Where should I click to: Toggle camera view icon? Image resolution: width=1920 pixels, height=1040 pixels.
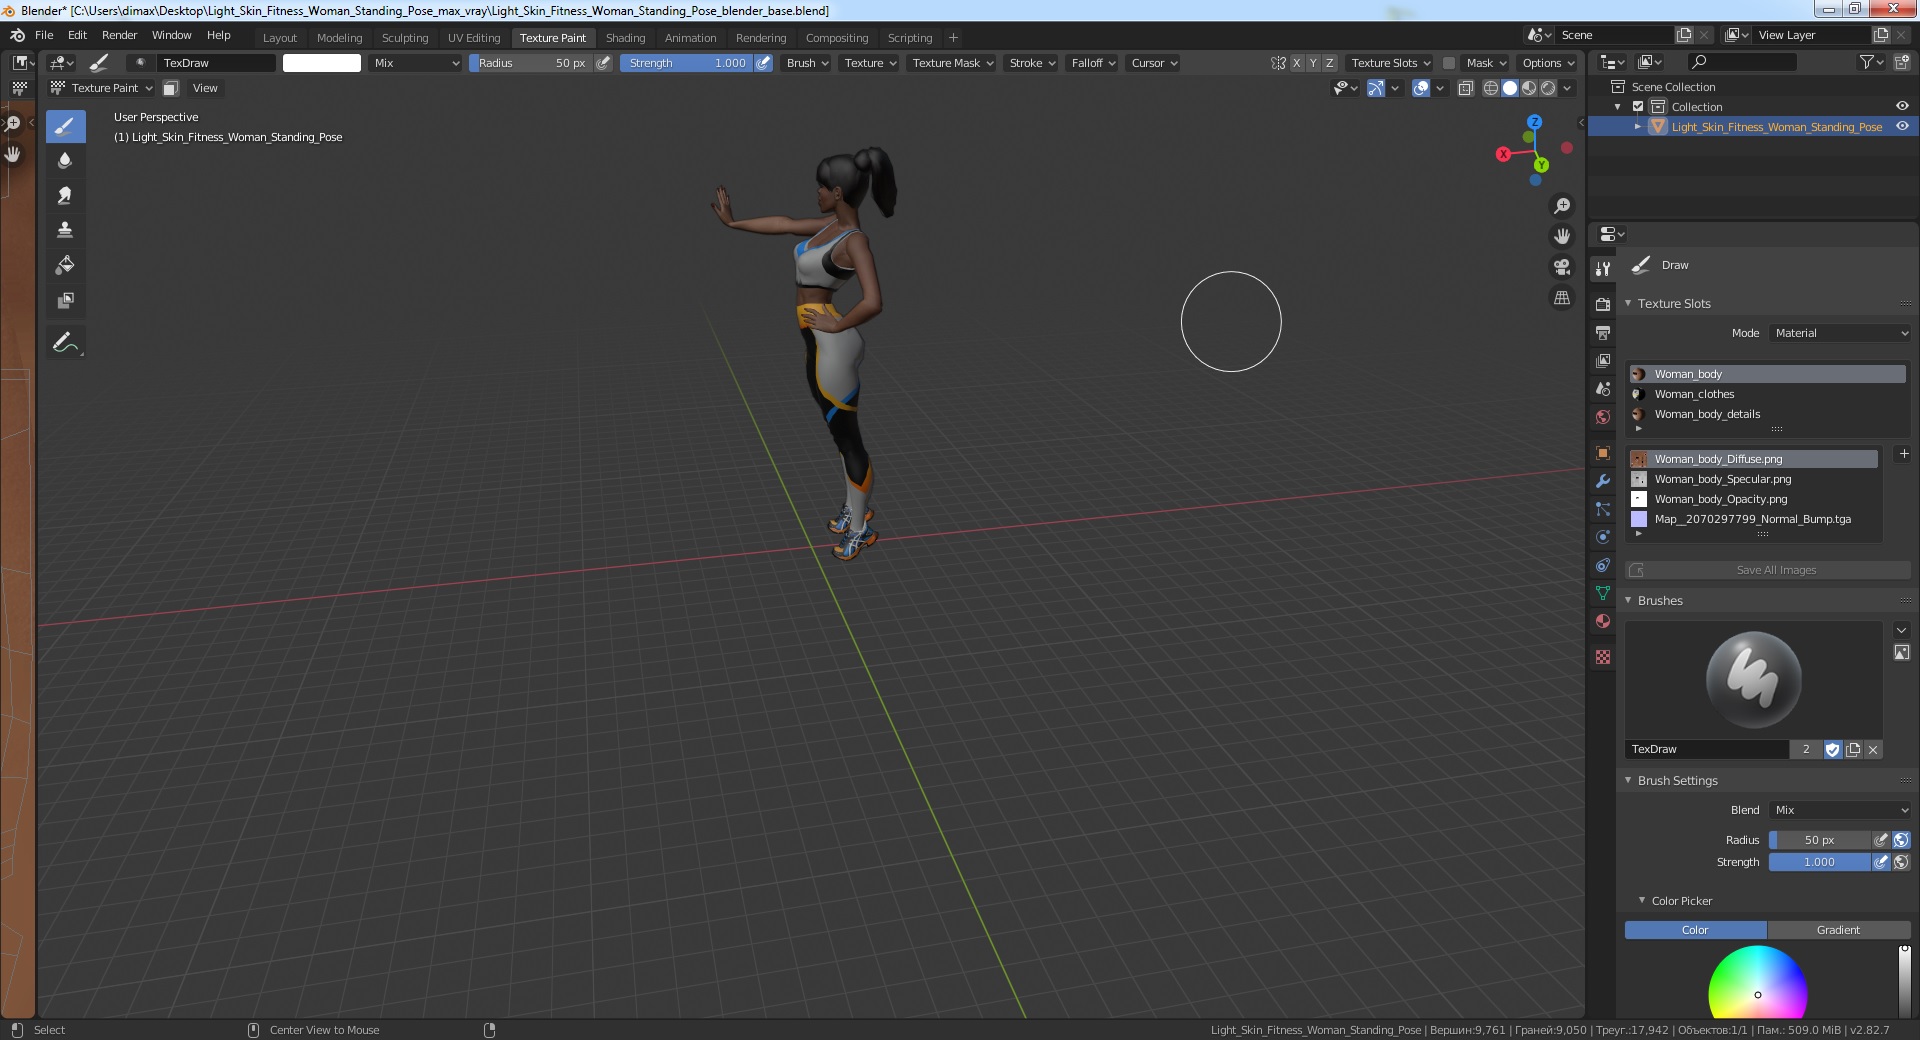click(1561, 267)
